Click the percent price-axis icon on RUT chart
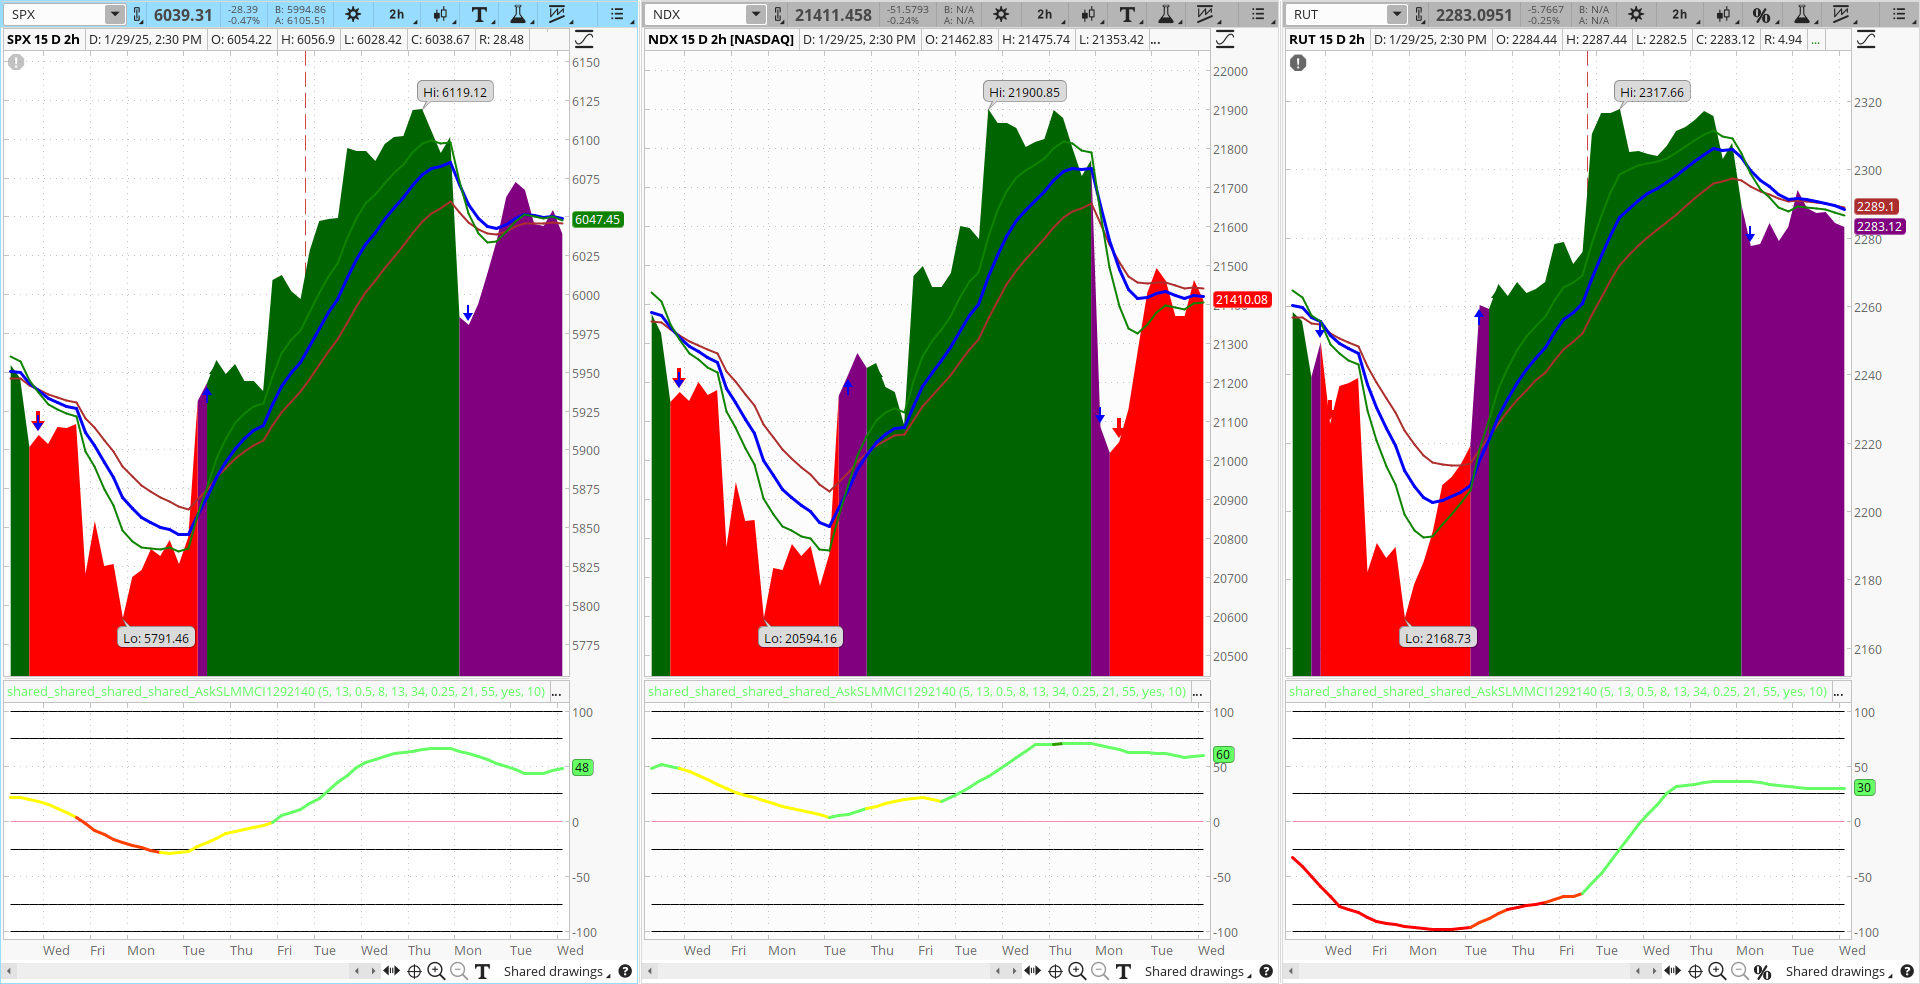1920x984 pixels. point(1763,14)
